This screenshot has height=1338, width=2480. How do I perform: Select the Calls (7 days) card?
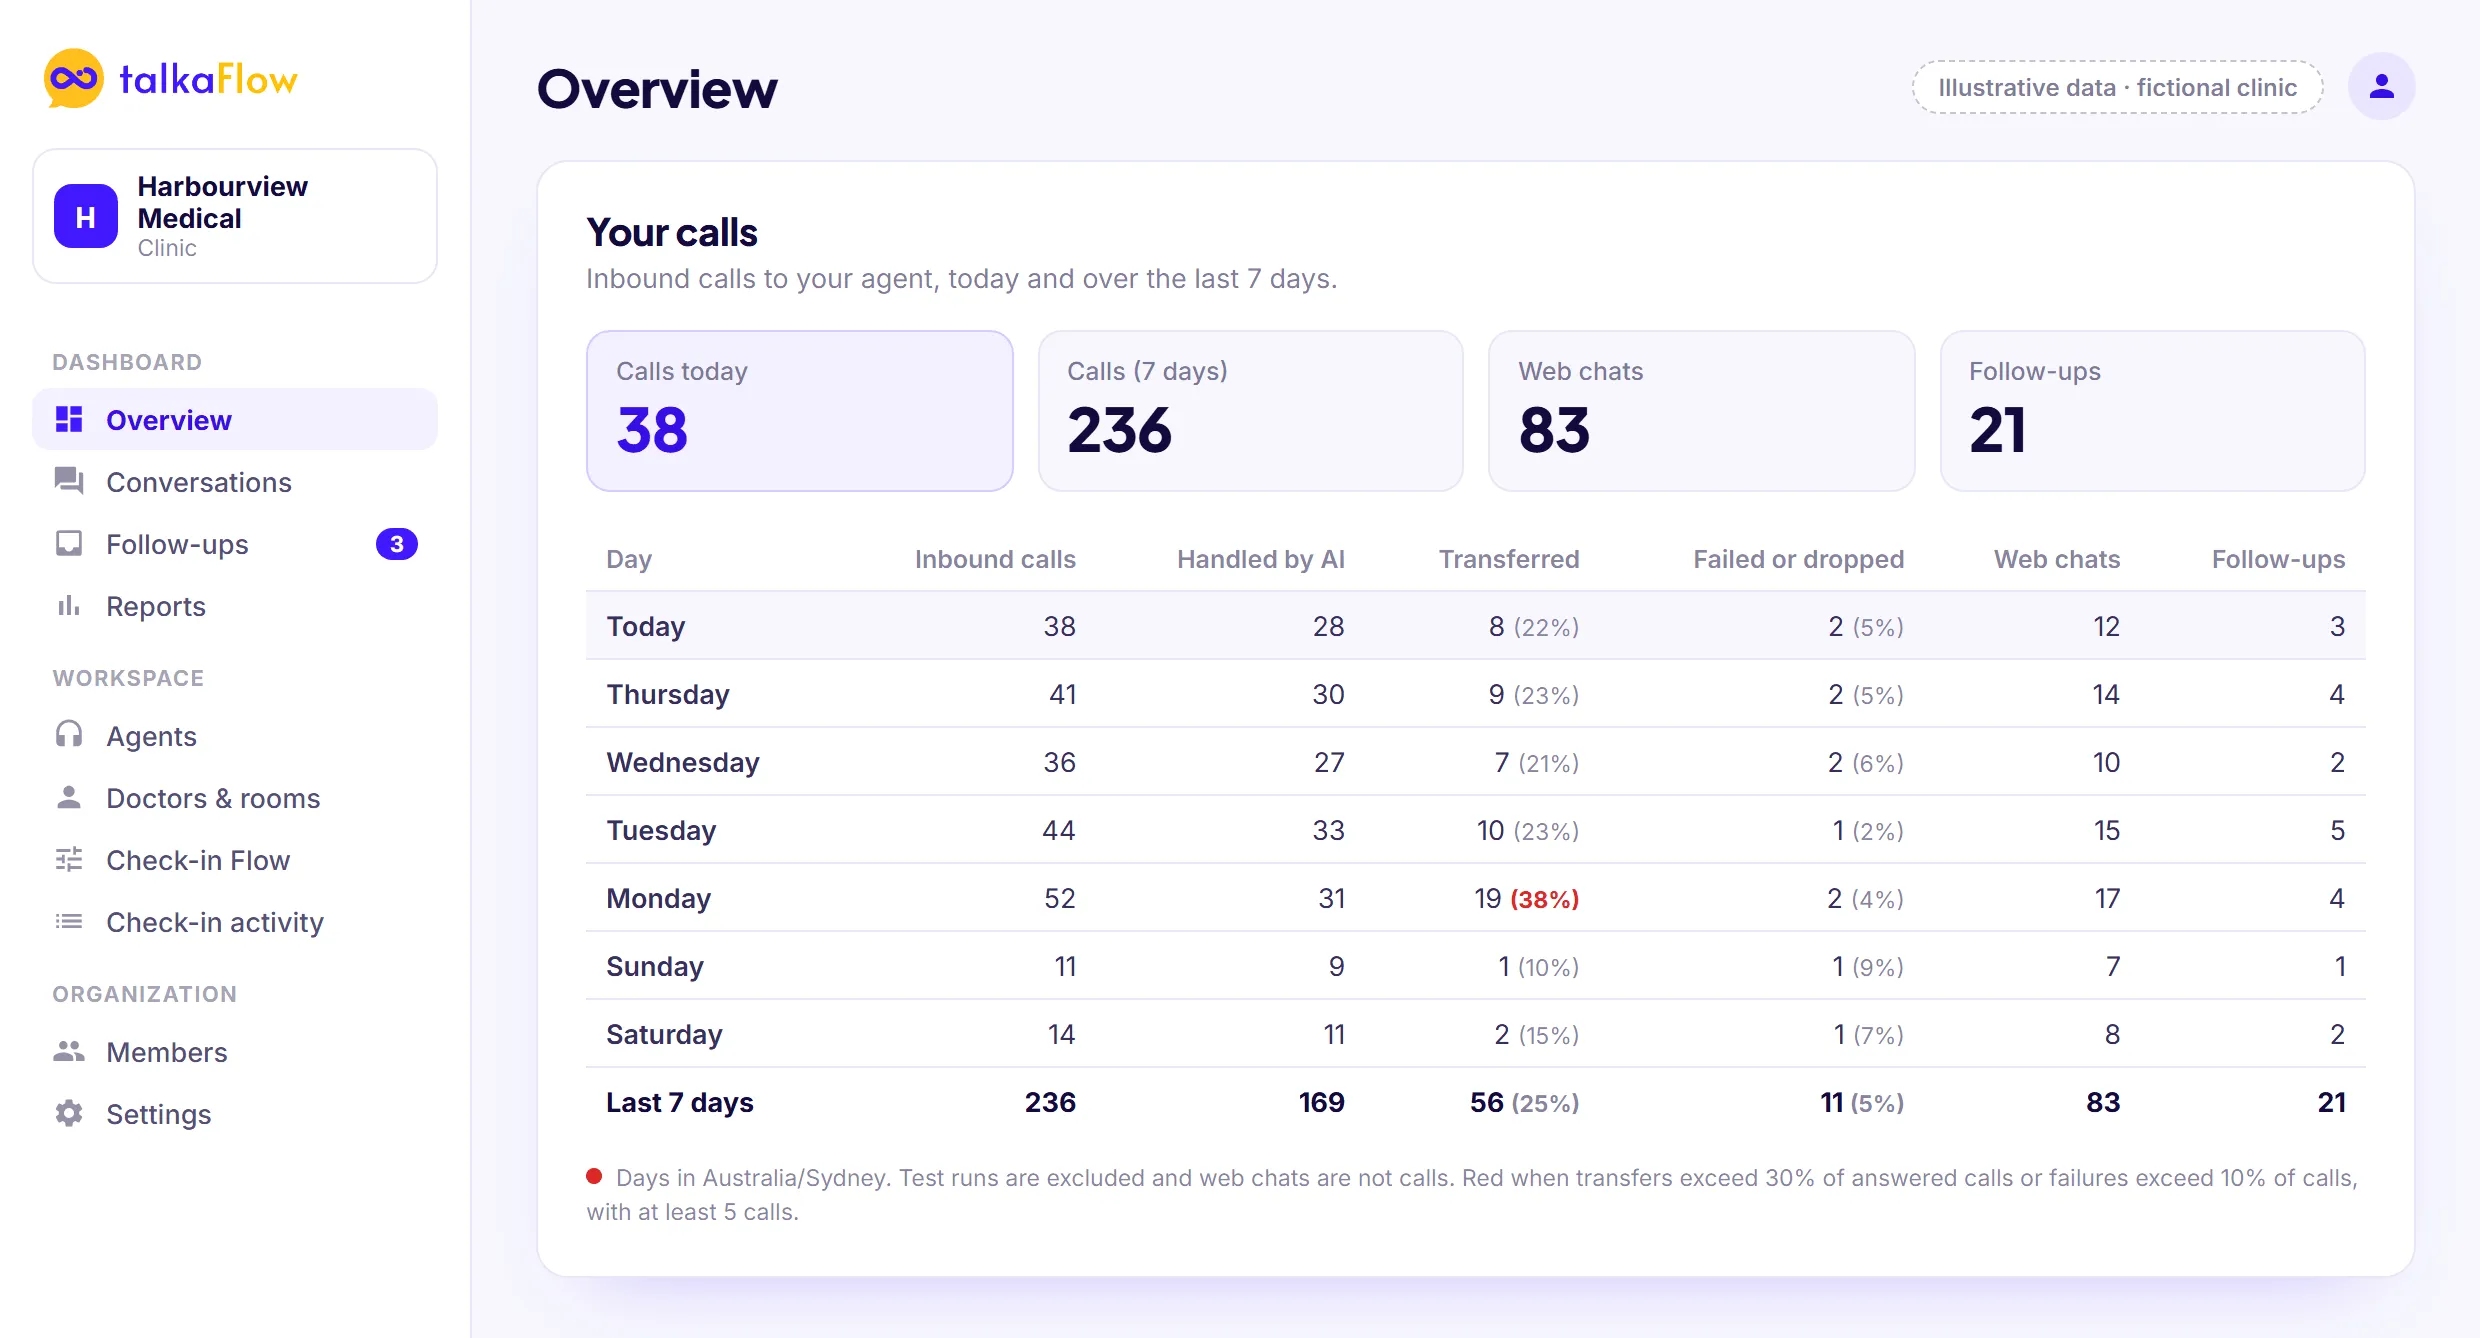coord(1251,411)
